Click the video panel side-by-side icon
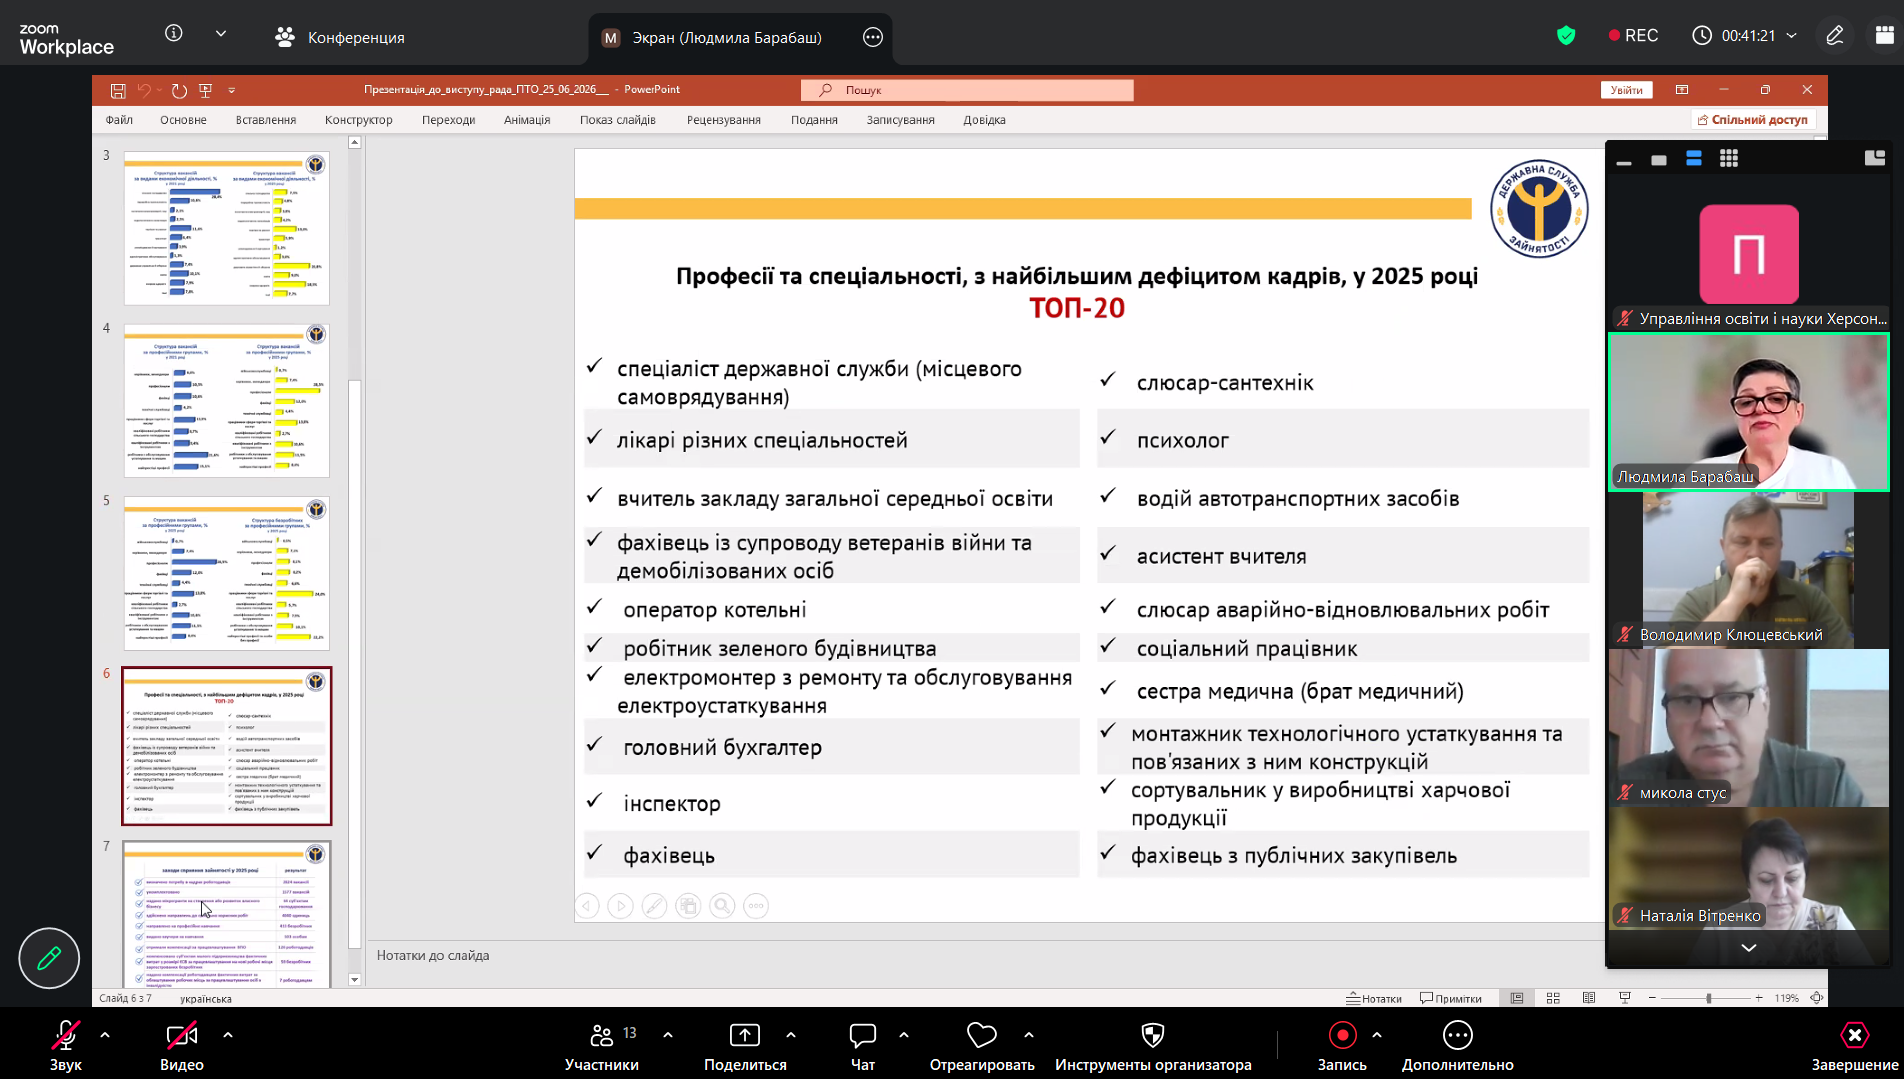Viewport: 1904px width, 1079px height. coord(1875,158)
